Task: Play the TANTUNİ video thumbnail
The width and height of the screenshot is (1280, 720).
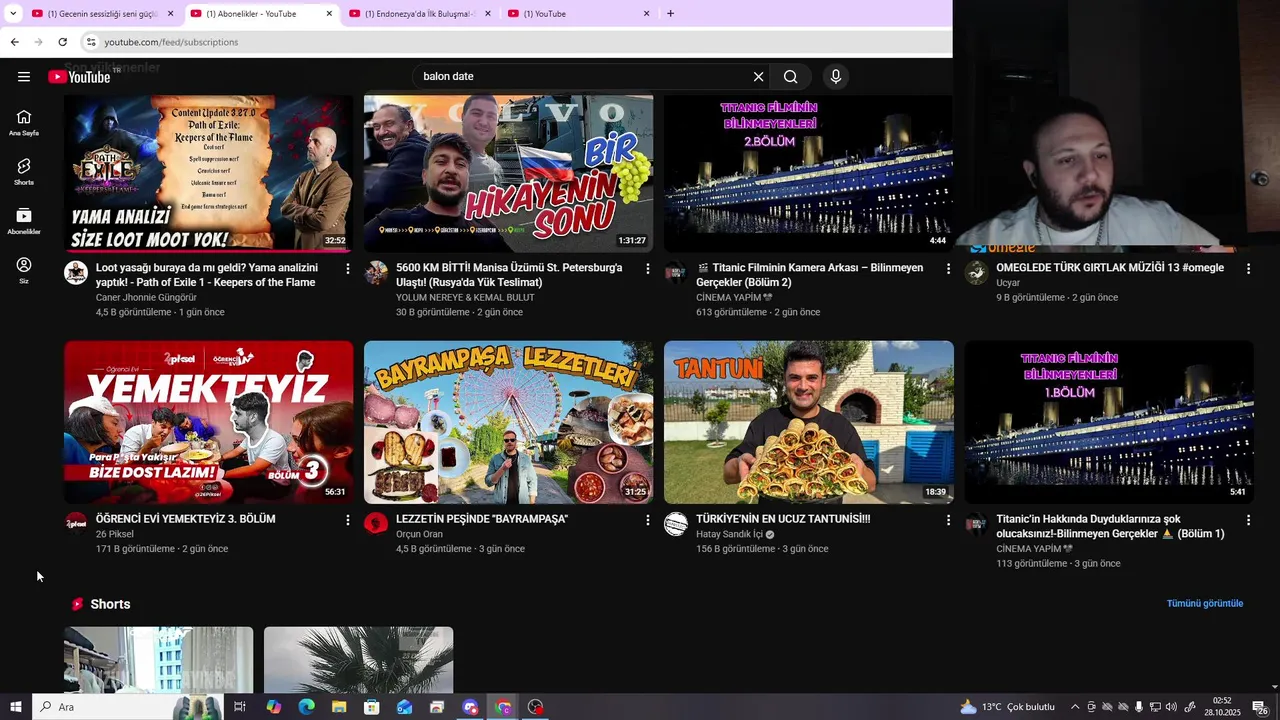Action: (809, 422)
